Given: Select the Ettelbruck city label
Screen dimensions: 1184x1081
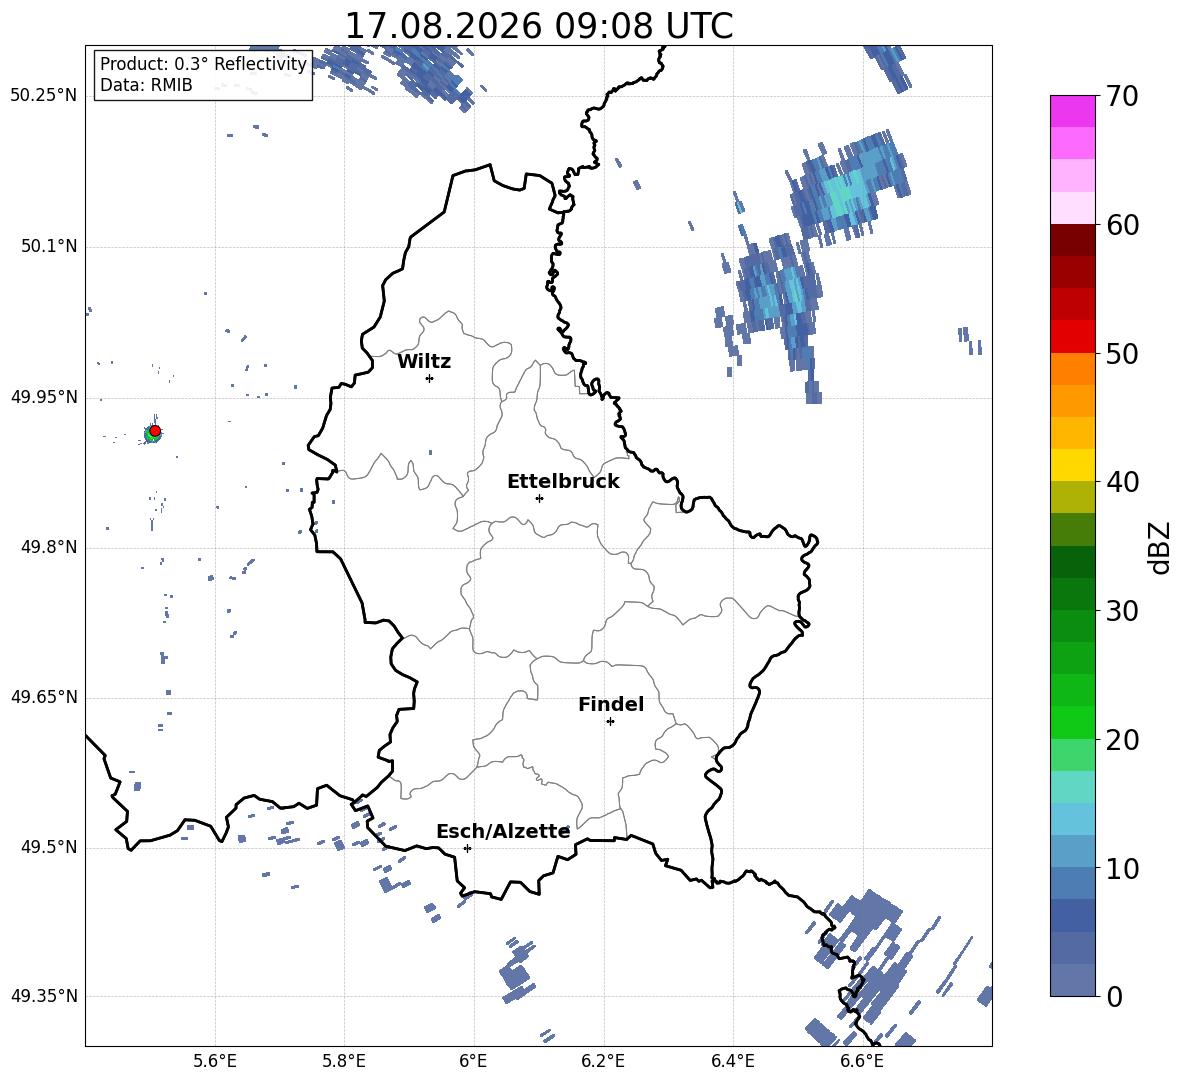Looking at the screenshot, I should pos(563,482).
